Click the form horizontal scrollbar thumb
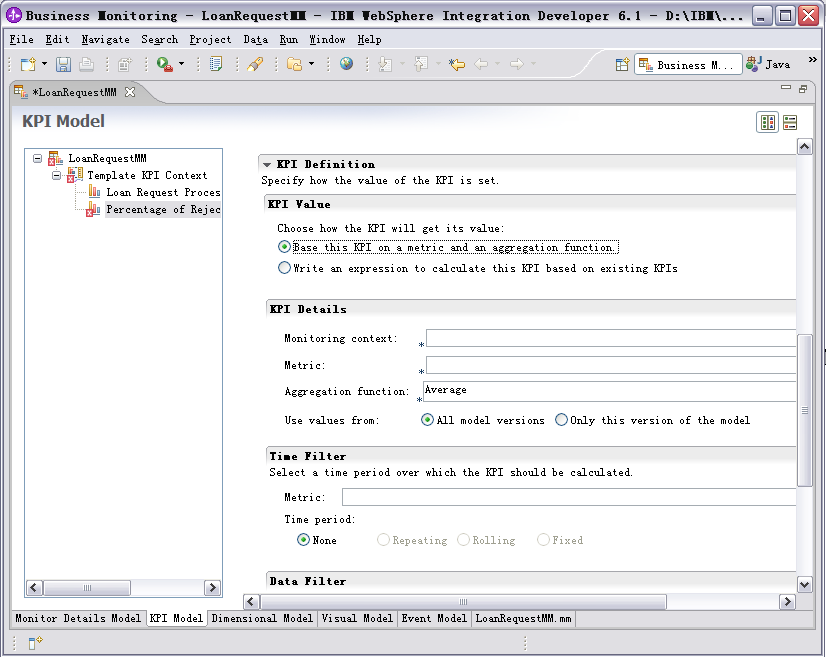 click(x=464, y=602)
